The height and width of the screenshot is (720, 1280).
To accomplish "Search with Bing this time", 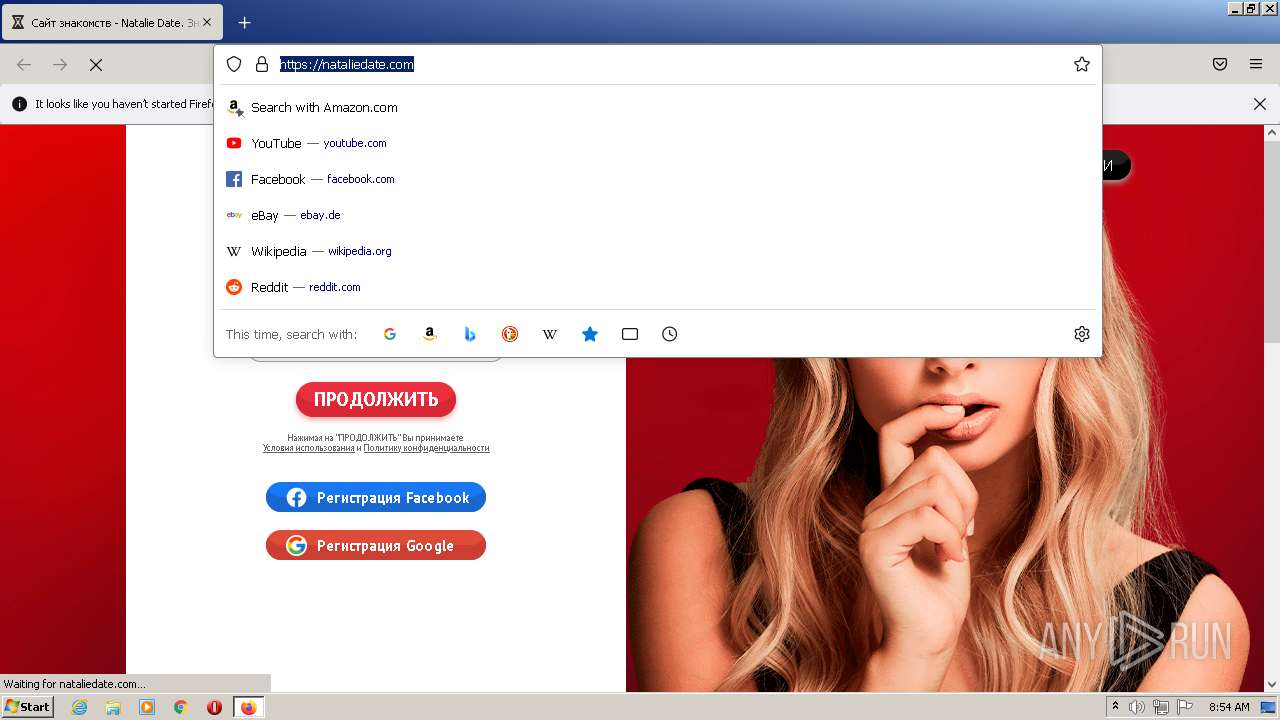I will pyautogui.click(x=470, y=334).
